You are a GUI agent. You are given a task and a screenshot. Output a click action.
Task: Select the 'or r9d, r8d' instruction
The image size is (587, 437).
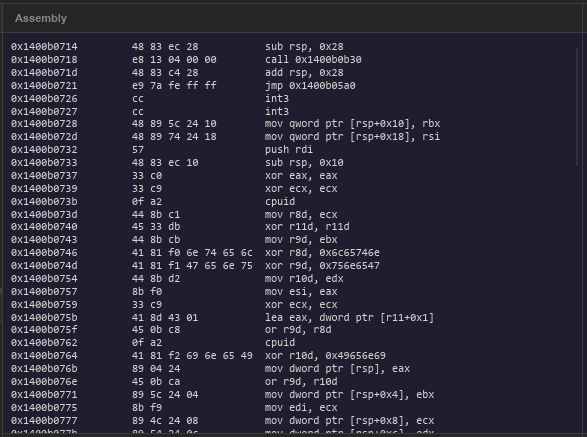[x=298, y=330]
